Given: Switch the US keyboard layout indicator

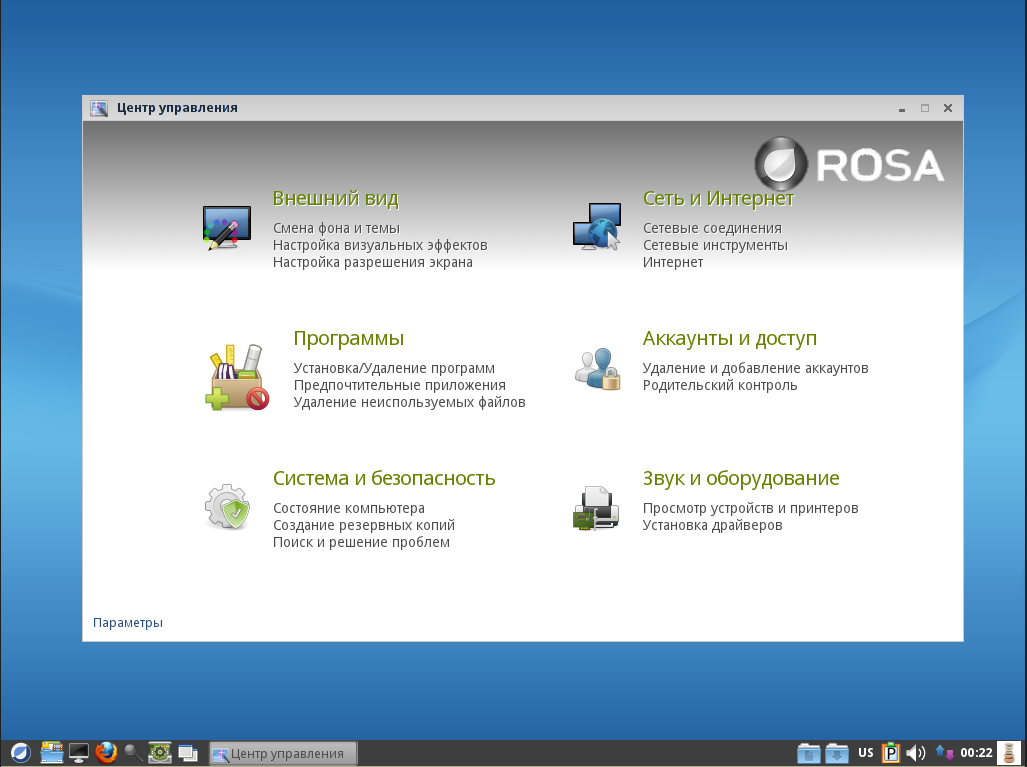Looking at the screenshot, I should pyautogui.click(x=865, y=753).
